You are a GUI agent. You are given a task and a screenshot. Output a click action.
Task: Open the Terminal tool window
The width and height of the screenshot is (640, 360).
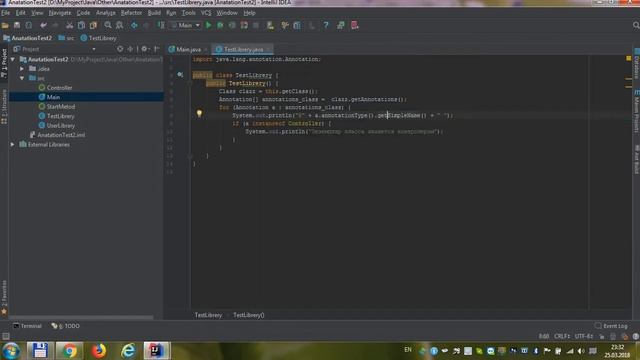pyautogui.click(x=27, y=326)
